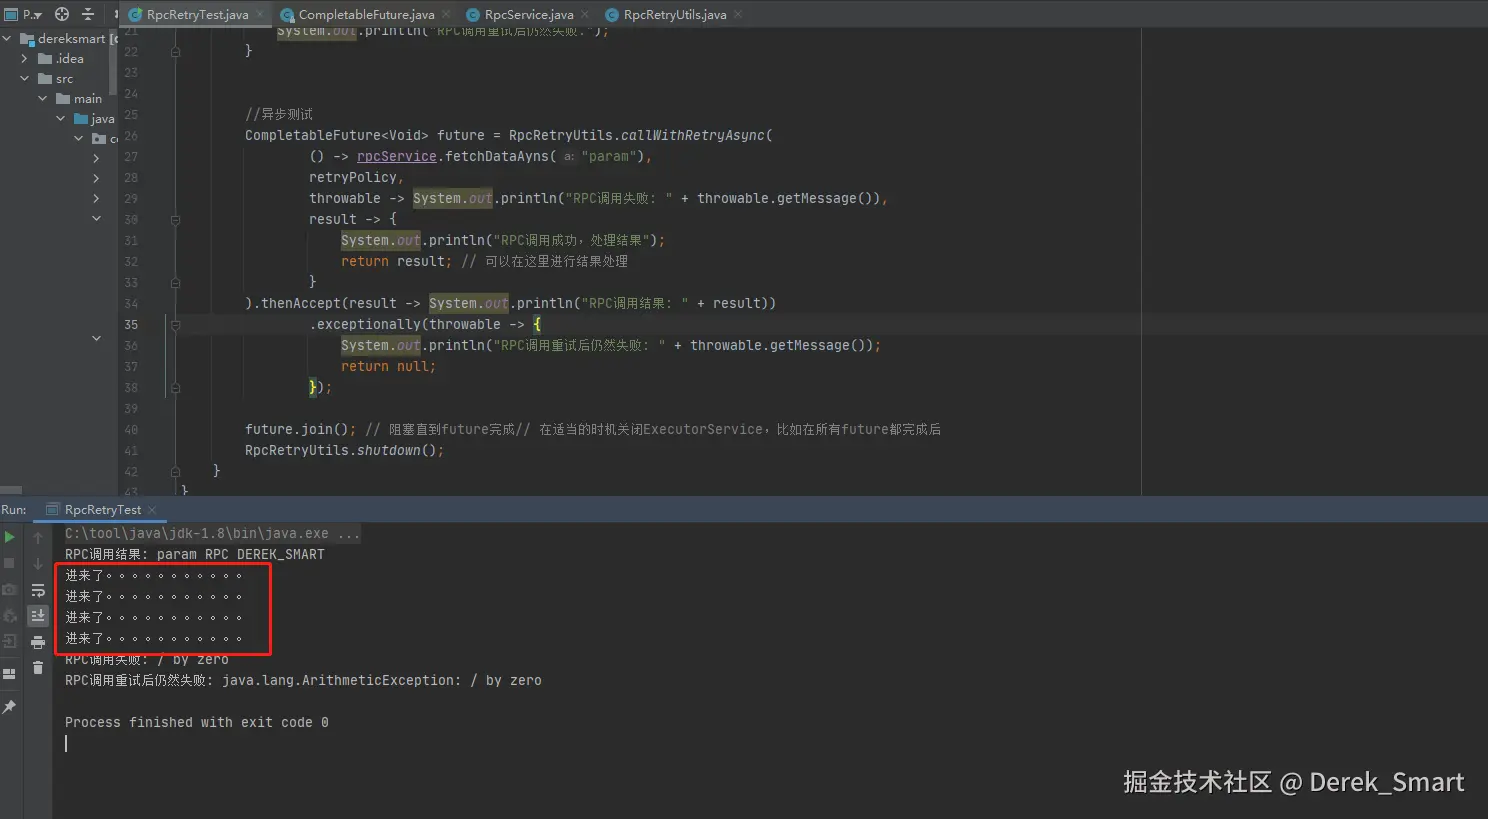
Task: Toggle code fold marker at line 22
Action: (175, 51)
